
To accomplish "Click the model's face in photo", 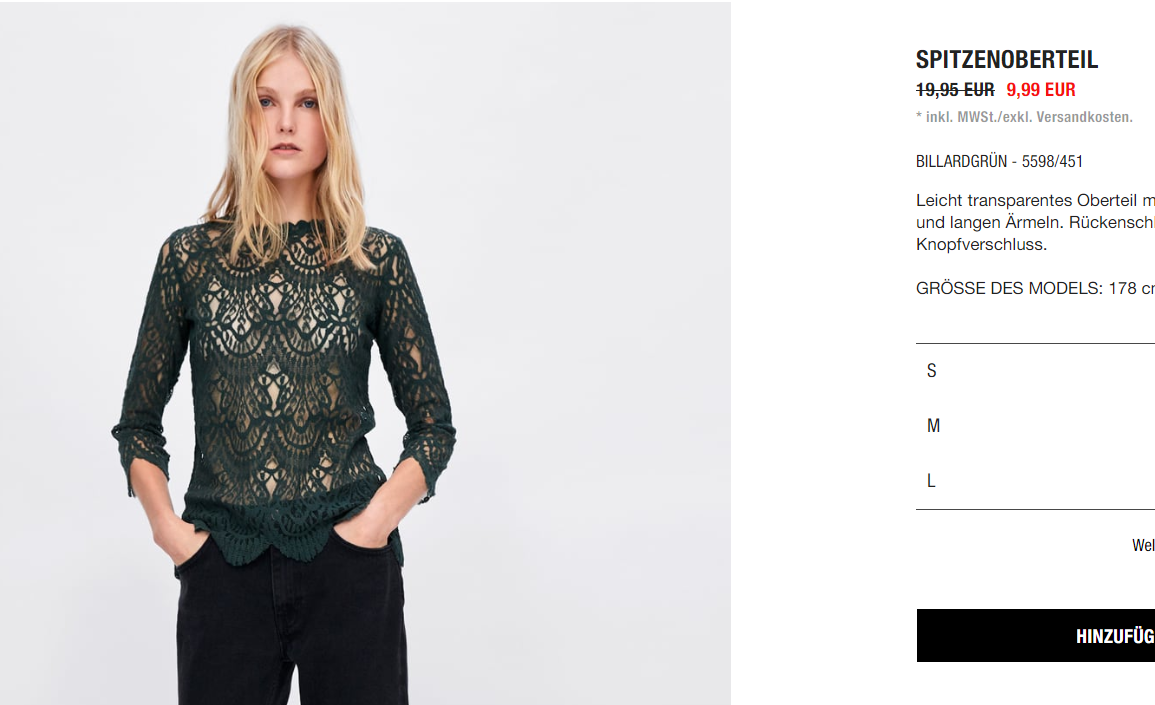I will [x=287, y=120].
